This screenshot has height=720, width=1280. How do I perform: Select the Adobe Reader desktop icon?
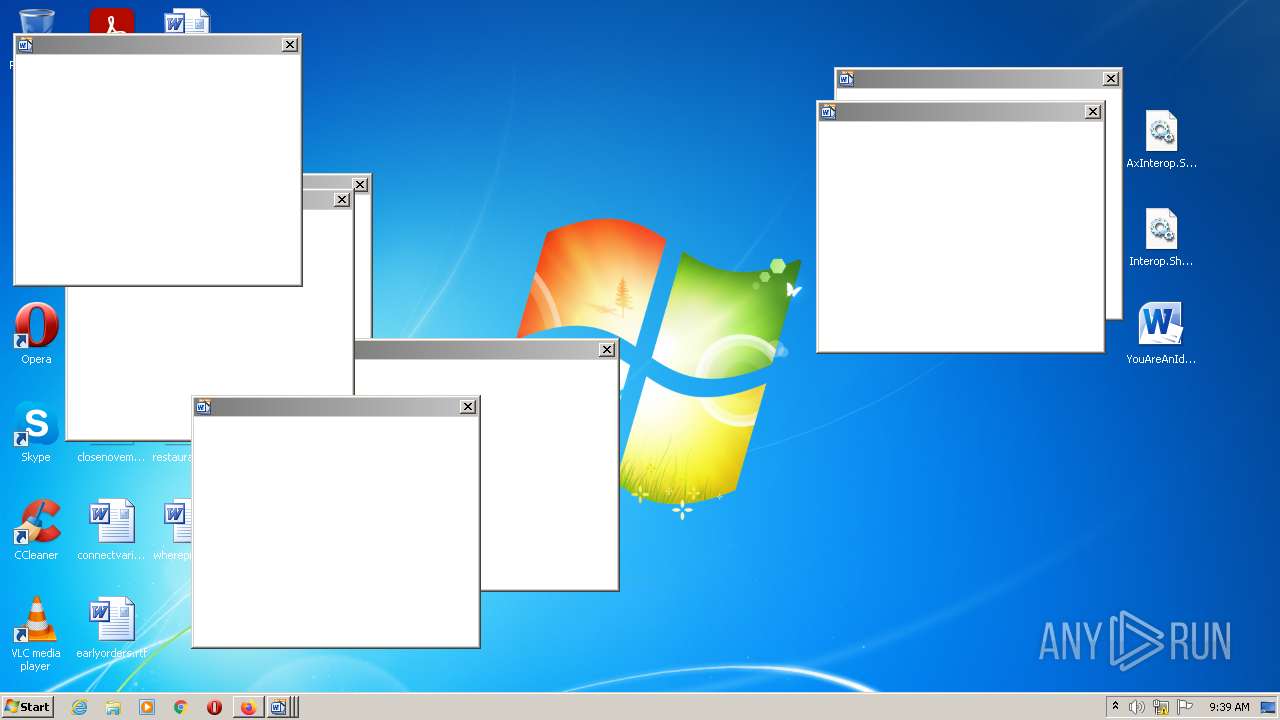[111, 20]
